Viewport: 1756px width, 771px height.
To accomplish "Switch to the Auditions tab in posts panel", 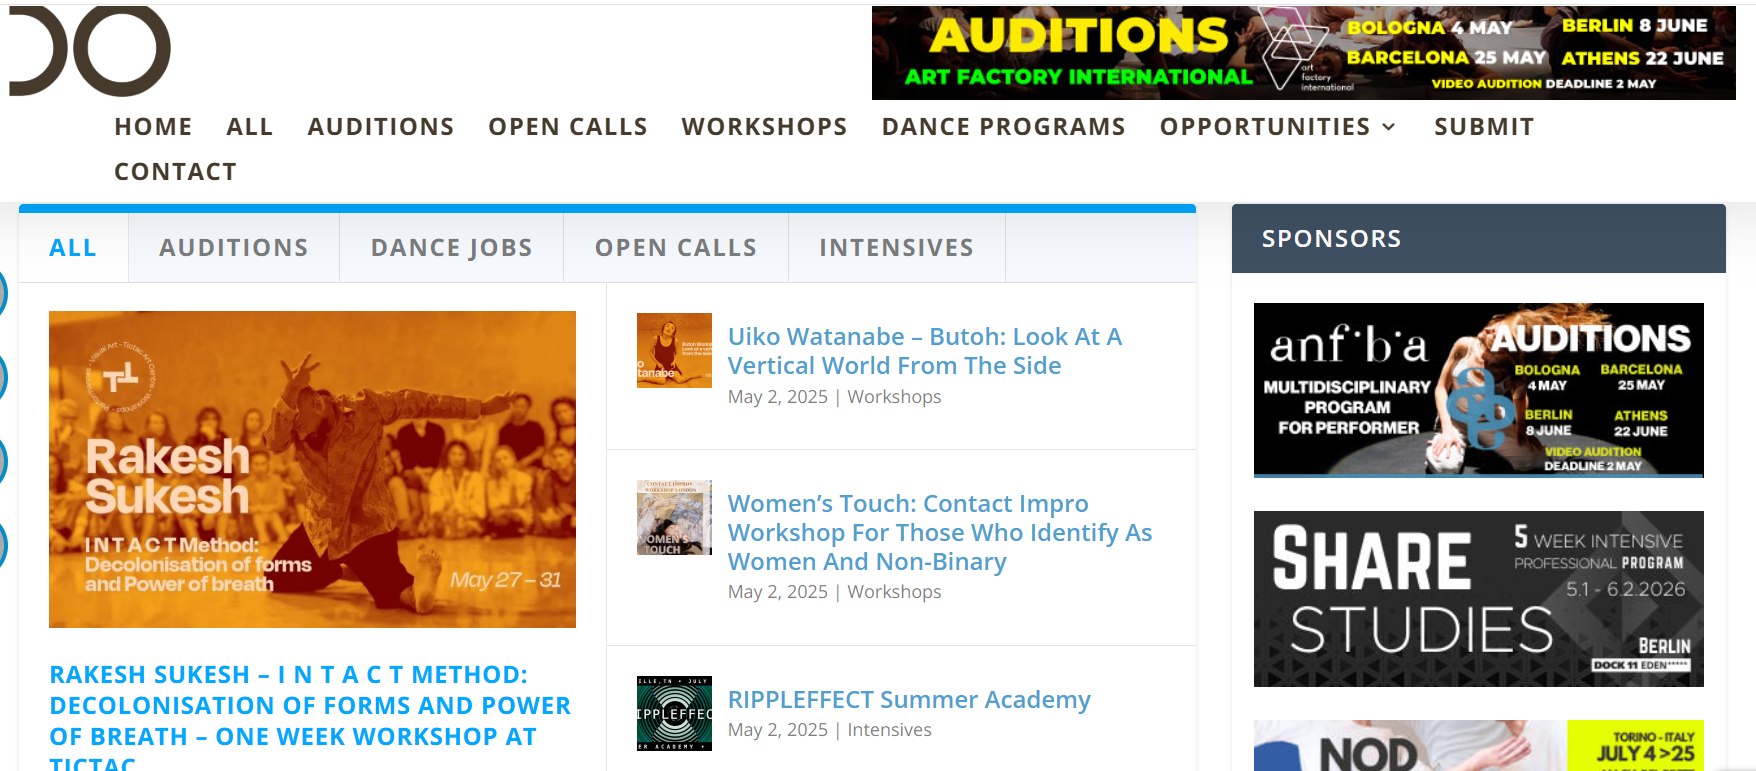I will [234, 248].
